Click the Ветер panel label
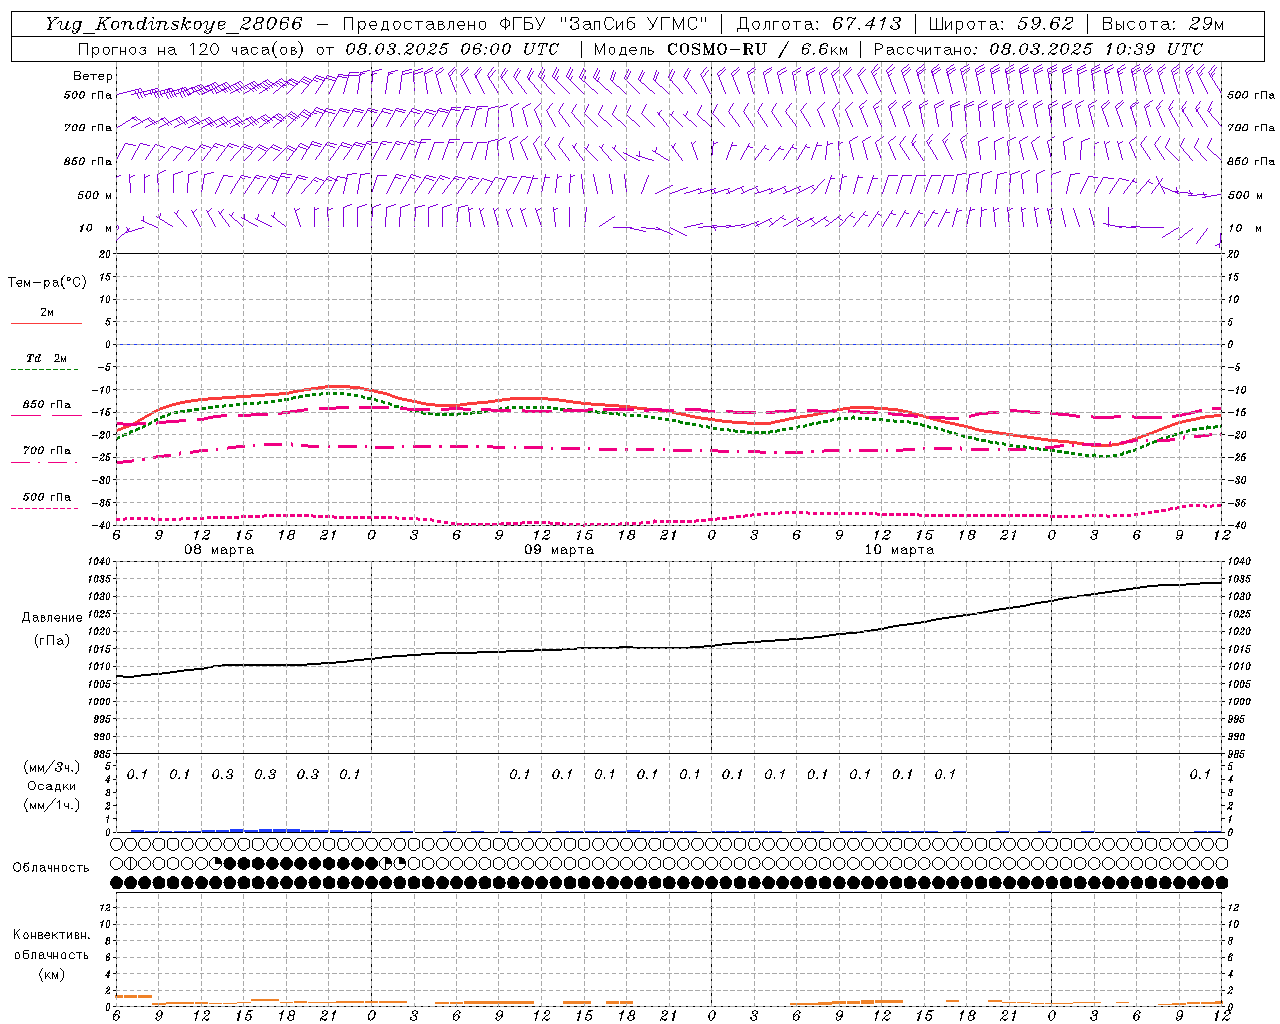1280x1024 pixels. pos(93,76)
